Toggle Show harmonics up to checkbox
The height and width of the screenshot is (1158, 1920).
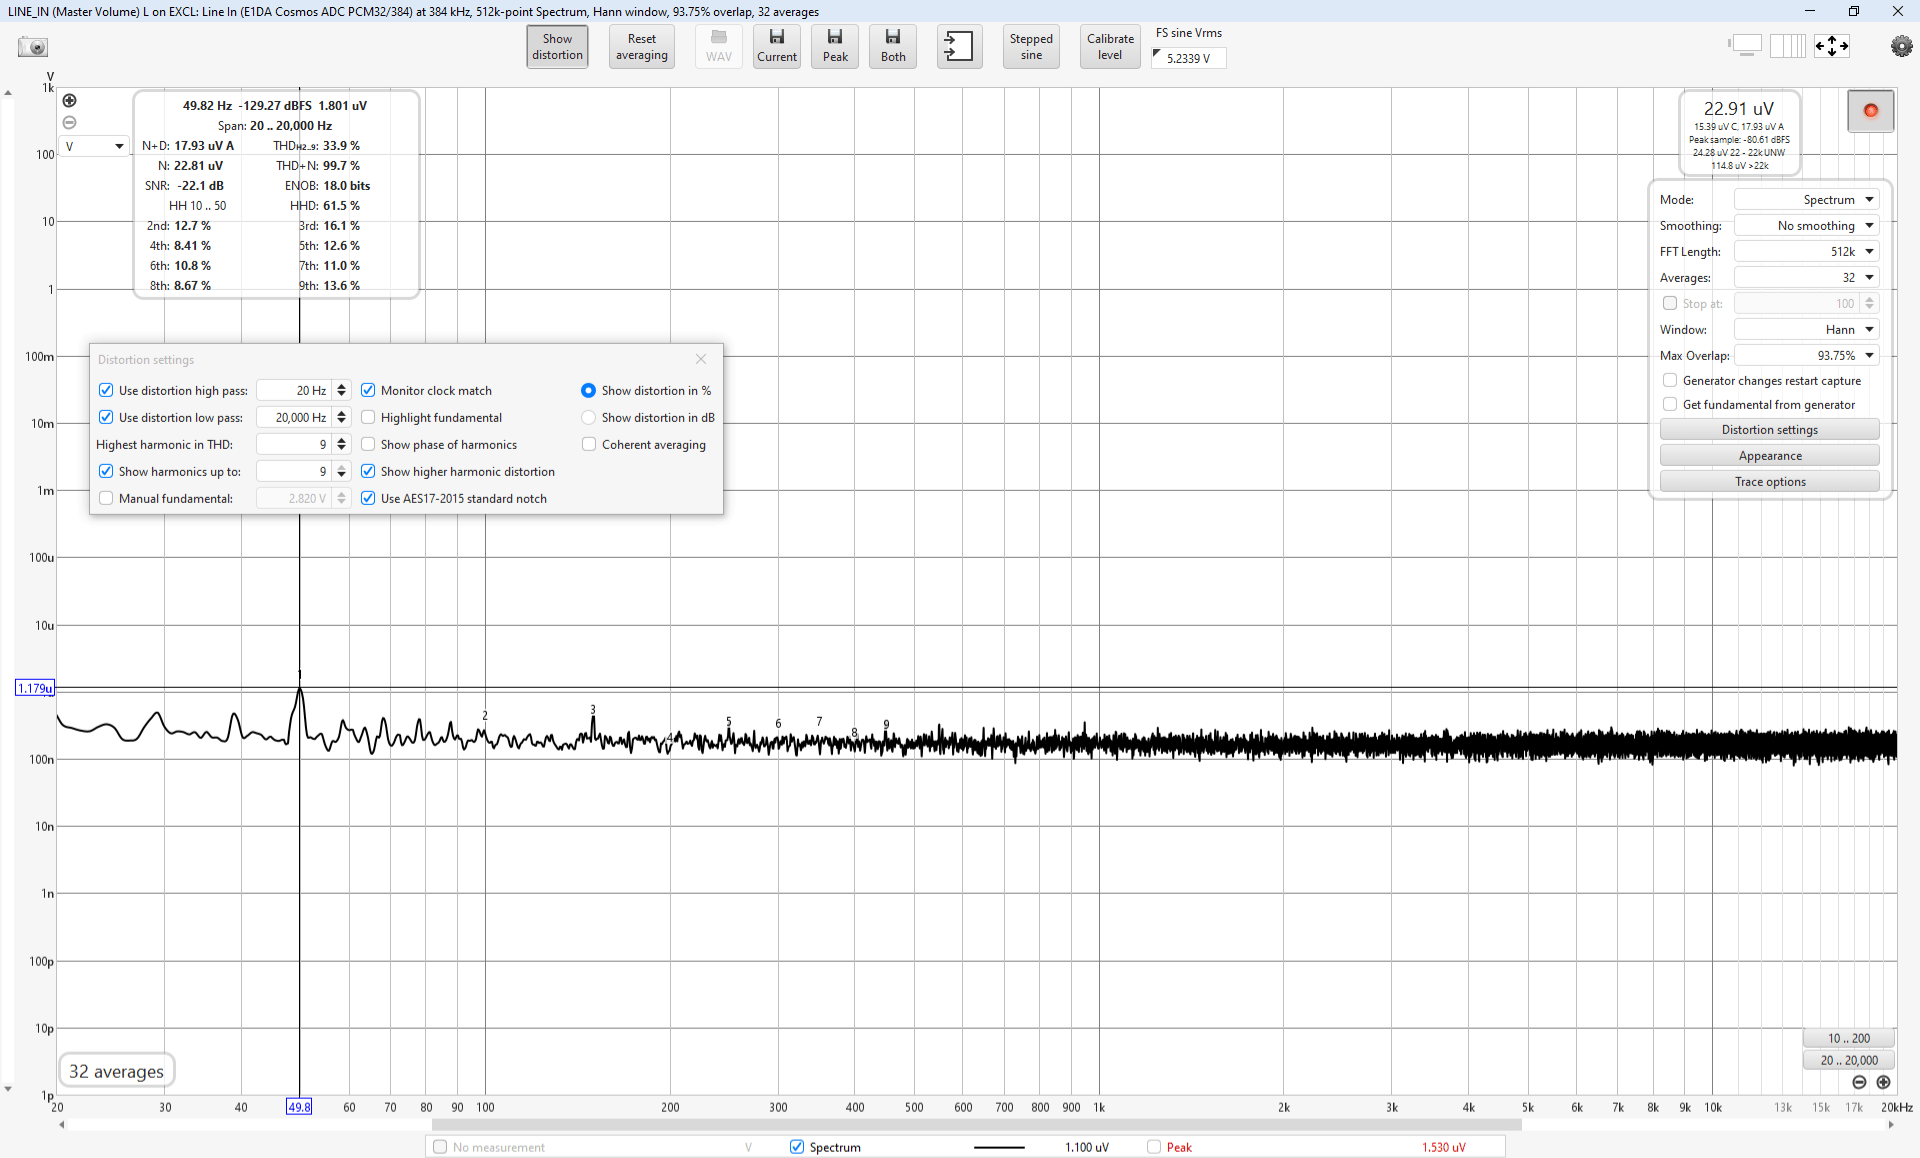[x=106, y=471]
